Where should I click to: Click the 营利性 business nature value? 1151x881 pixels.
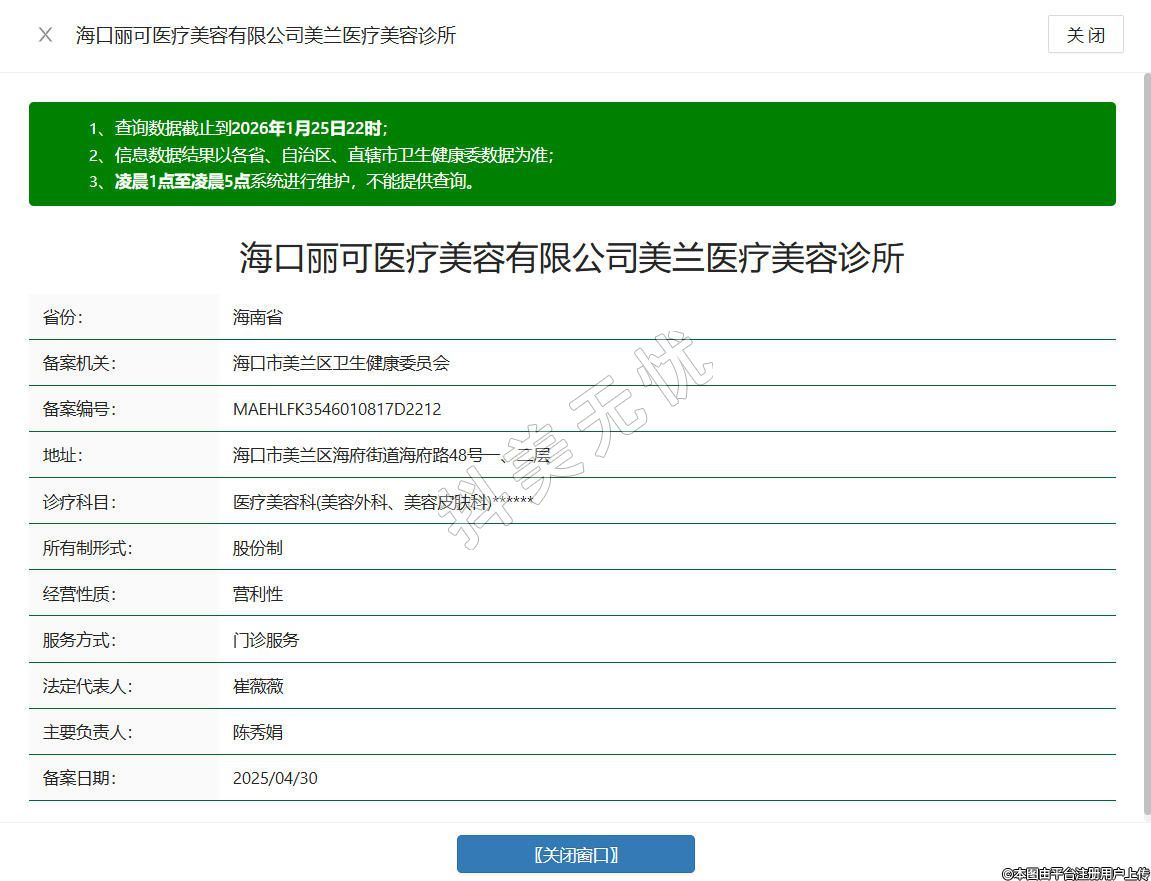click(x=258, y=594)
